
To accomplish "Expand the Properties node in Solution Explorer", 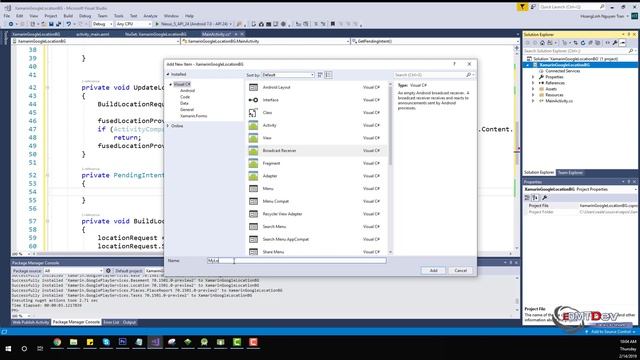I will (533, 77).
